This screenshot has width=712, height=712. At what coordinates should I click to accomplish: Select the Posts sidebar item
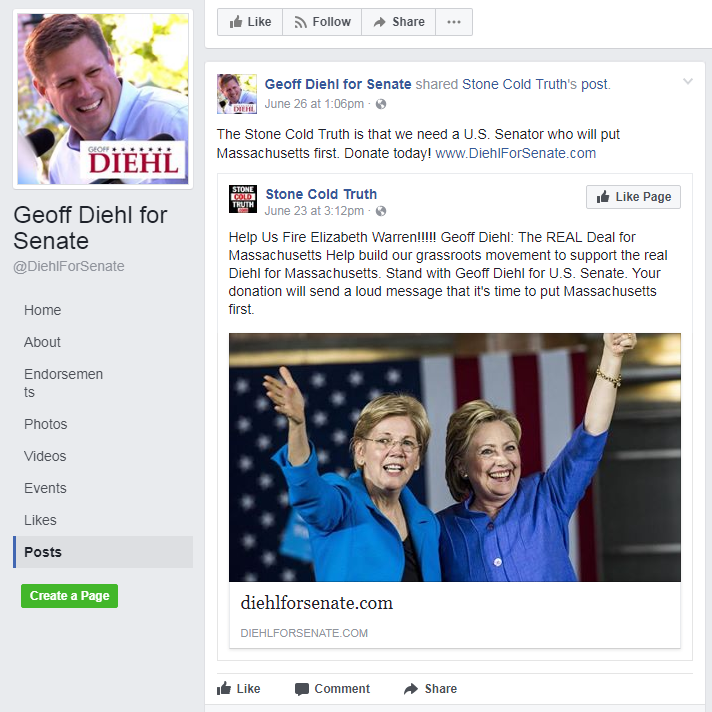103,552
